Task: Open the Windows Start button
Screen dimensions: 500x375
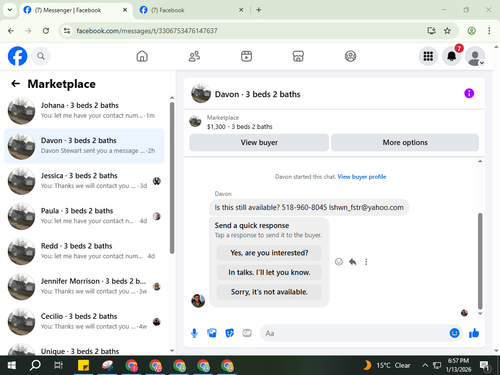Action: (x=12, y=365)
